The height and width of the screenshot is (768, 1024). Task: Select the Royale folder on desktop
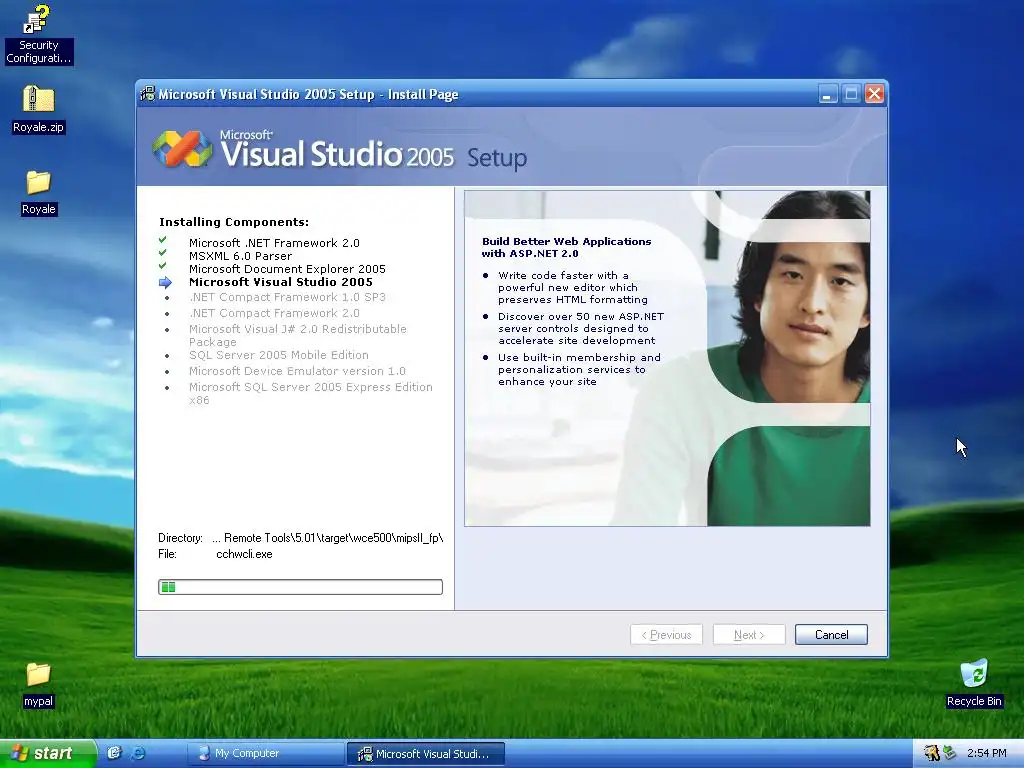[38, 192]
